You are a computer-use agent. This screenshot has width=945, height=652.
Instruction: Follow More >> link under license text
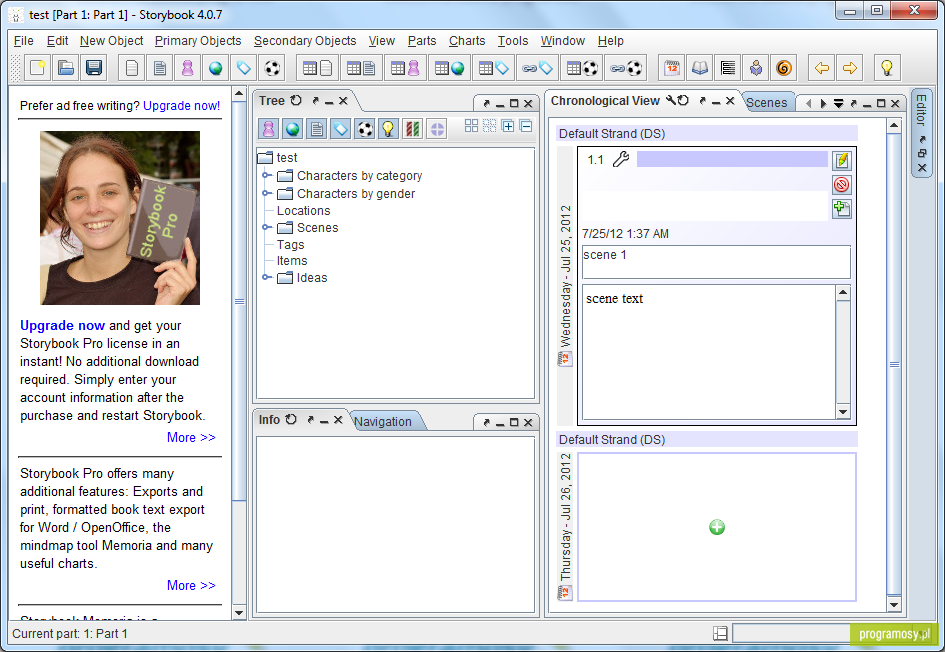click(191, 437)
